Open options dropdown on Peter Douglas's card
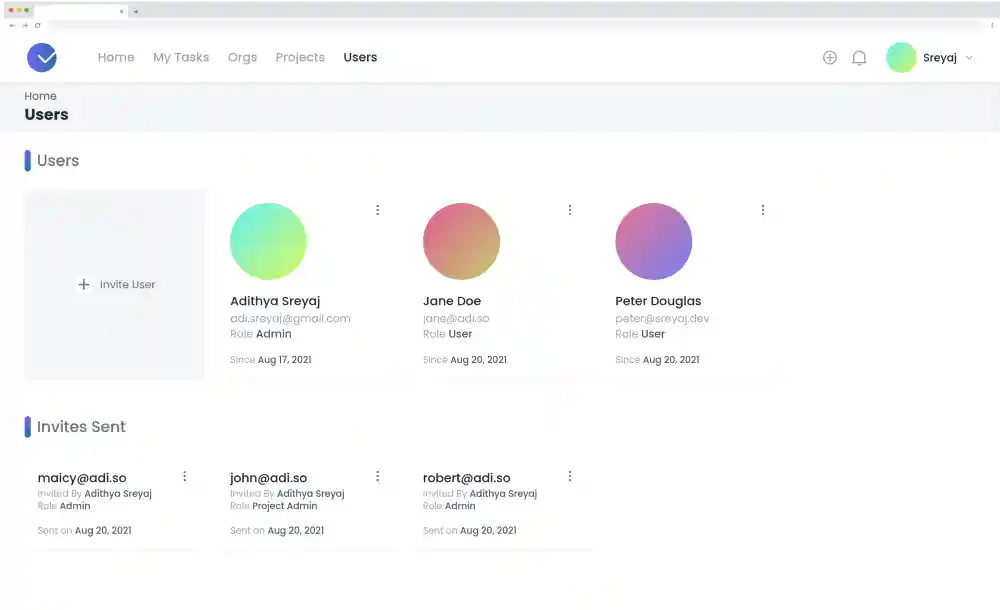The image size is (1000, 610). [x=763, y=210]
